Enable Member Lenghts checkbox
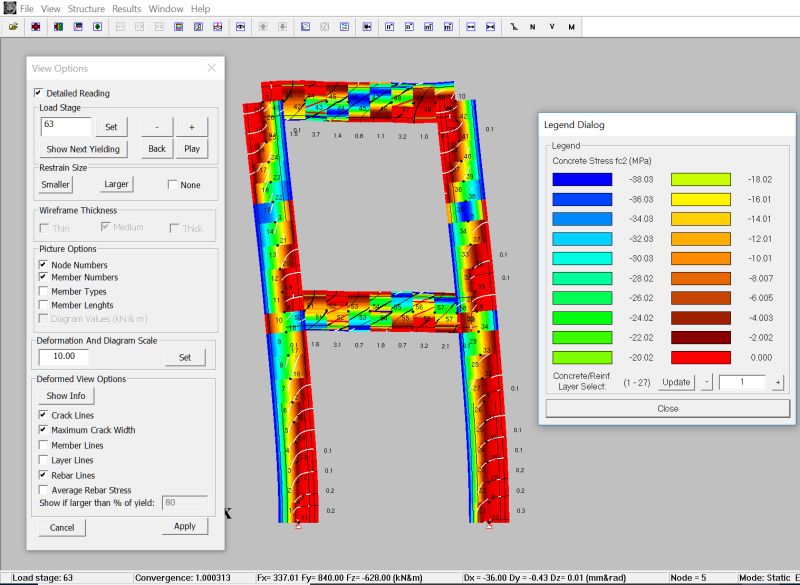This screenshot has width=800, height=585. (43, 304)
